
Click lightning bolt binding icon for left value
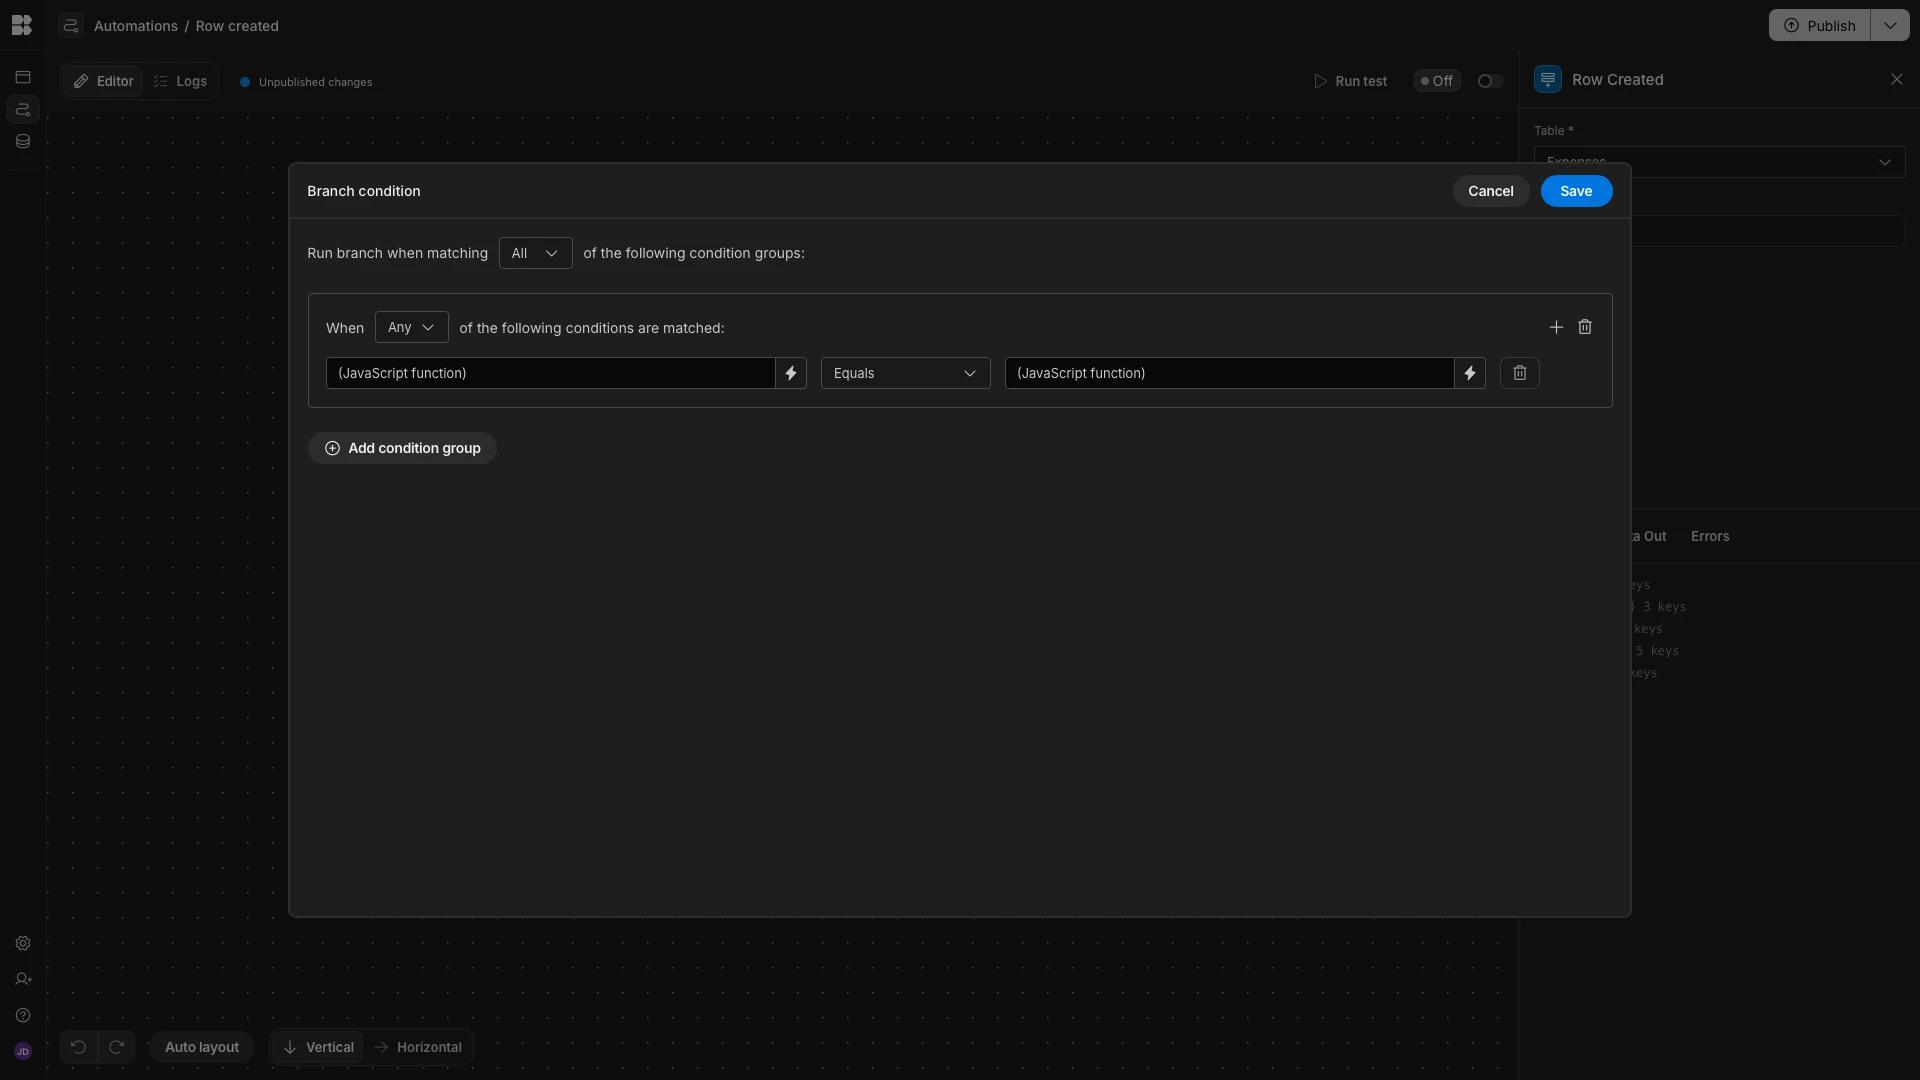tap(791, 373)
